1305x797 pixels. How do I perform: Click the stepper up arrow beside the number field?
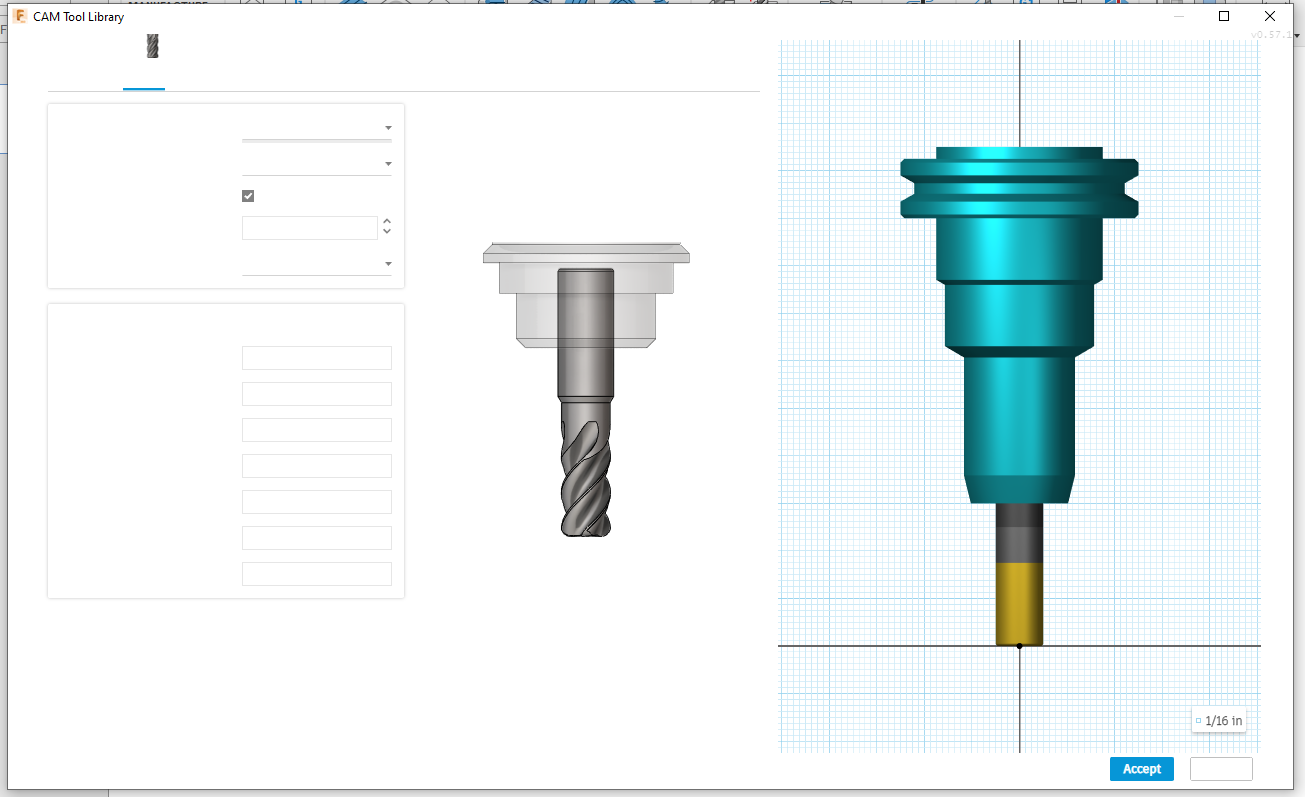coord(386,222)
